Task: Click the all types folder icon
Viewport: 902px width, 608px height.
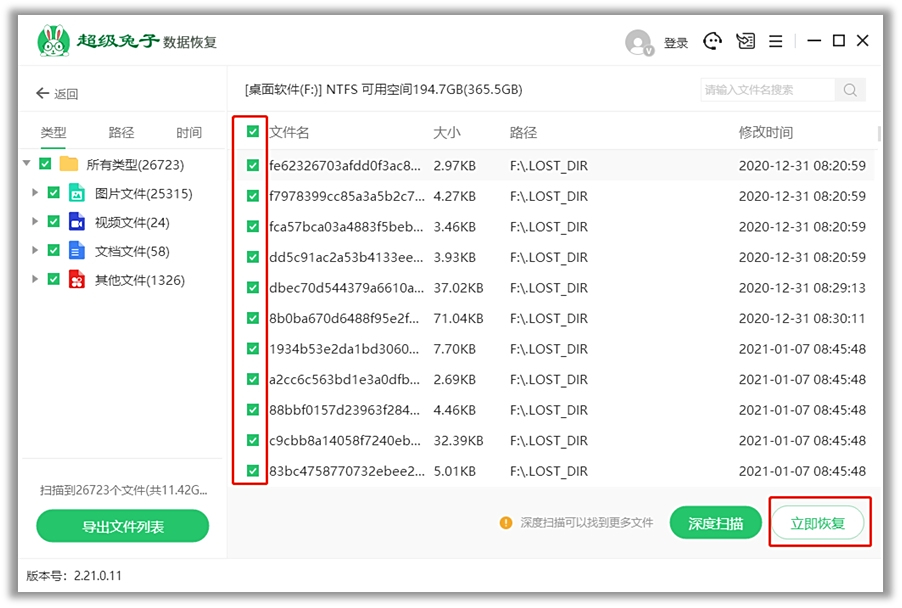Action: [69, 165]
